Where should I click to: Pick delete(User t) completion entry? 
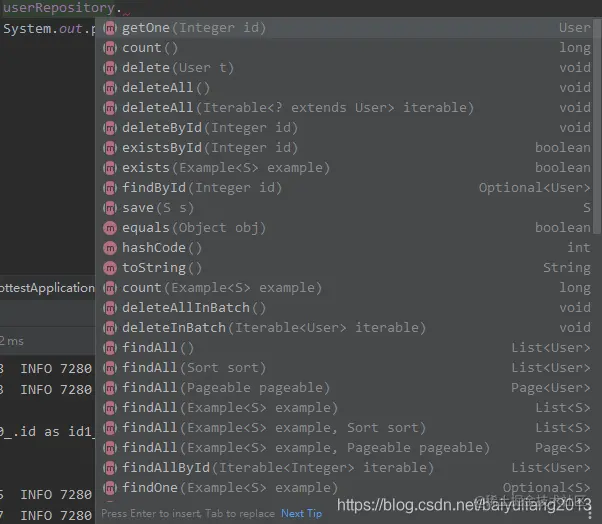click(346, 68)
